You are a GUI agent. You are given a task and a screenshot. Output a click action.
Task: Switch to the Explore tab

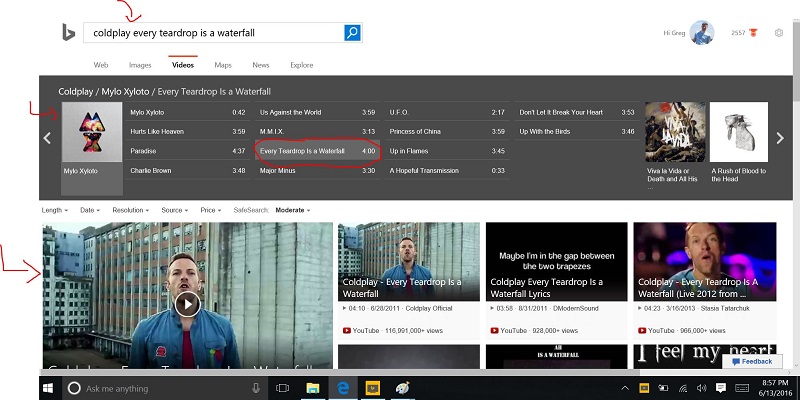(302, 65)
